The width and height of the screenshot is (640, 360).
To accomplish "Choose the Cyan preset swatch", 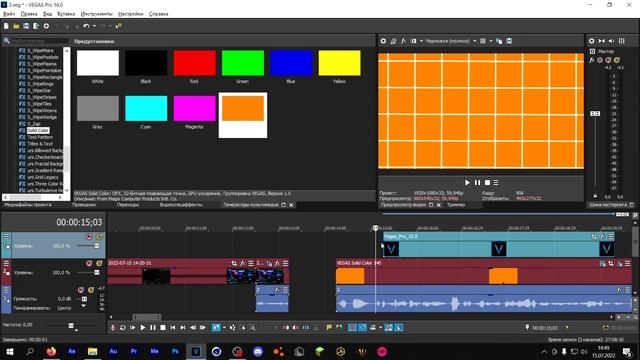I will pos(146,108).
